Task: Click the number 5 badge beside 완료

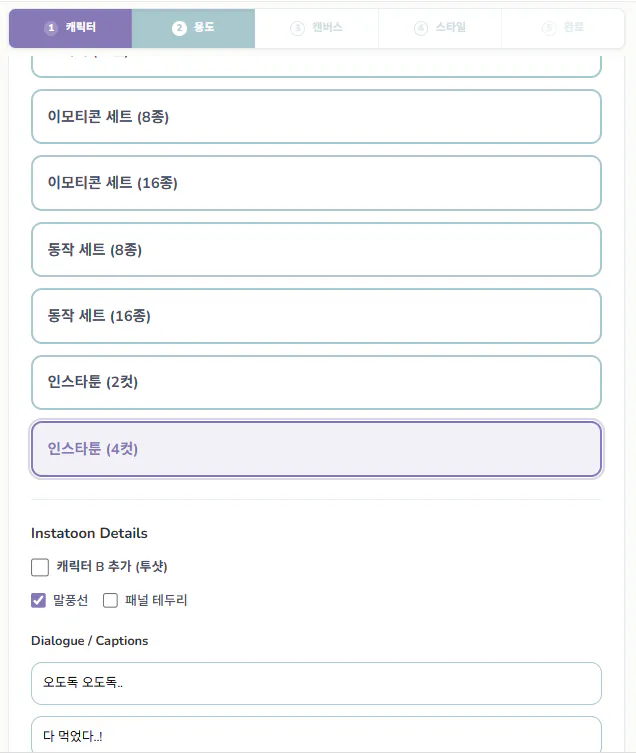Action: [548, 28]
